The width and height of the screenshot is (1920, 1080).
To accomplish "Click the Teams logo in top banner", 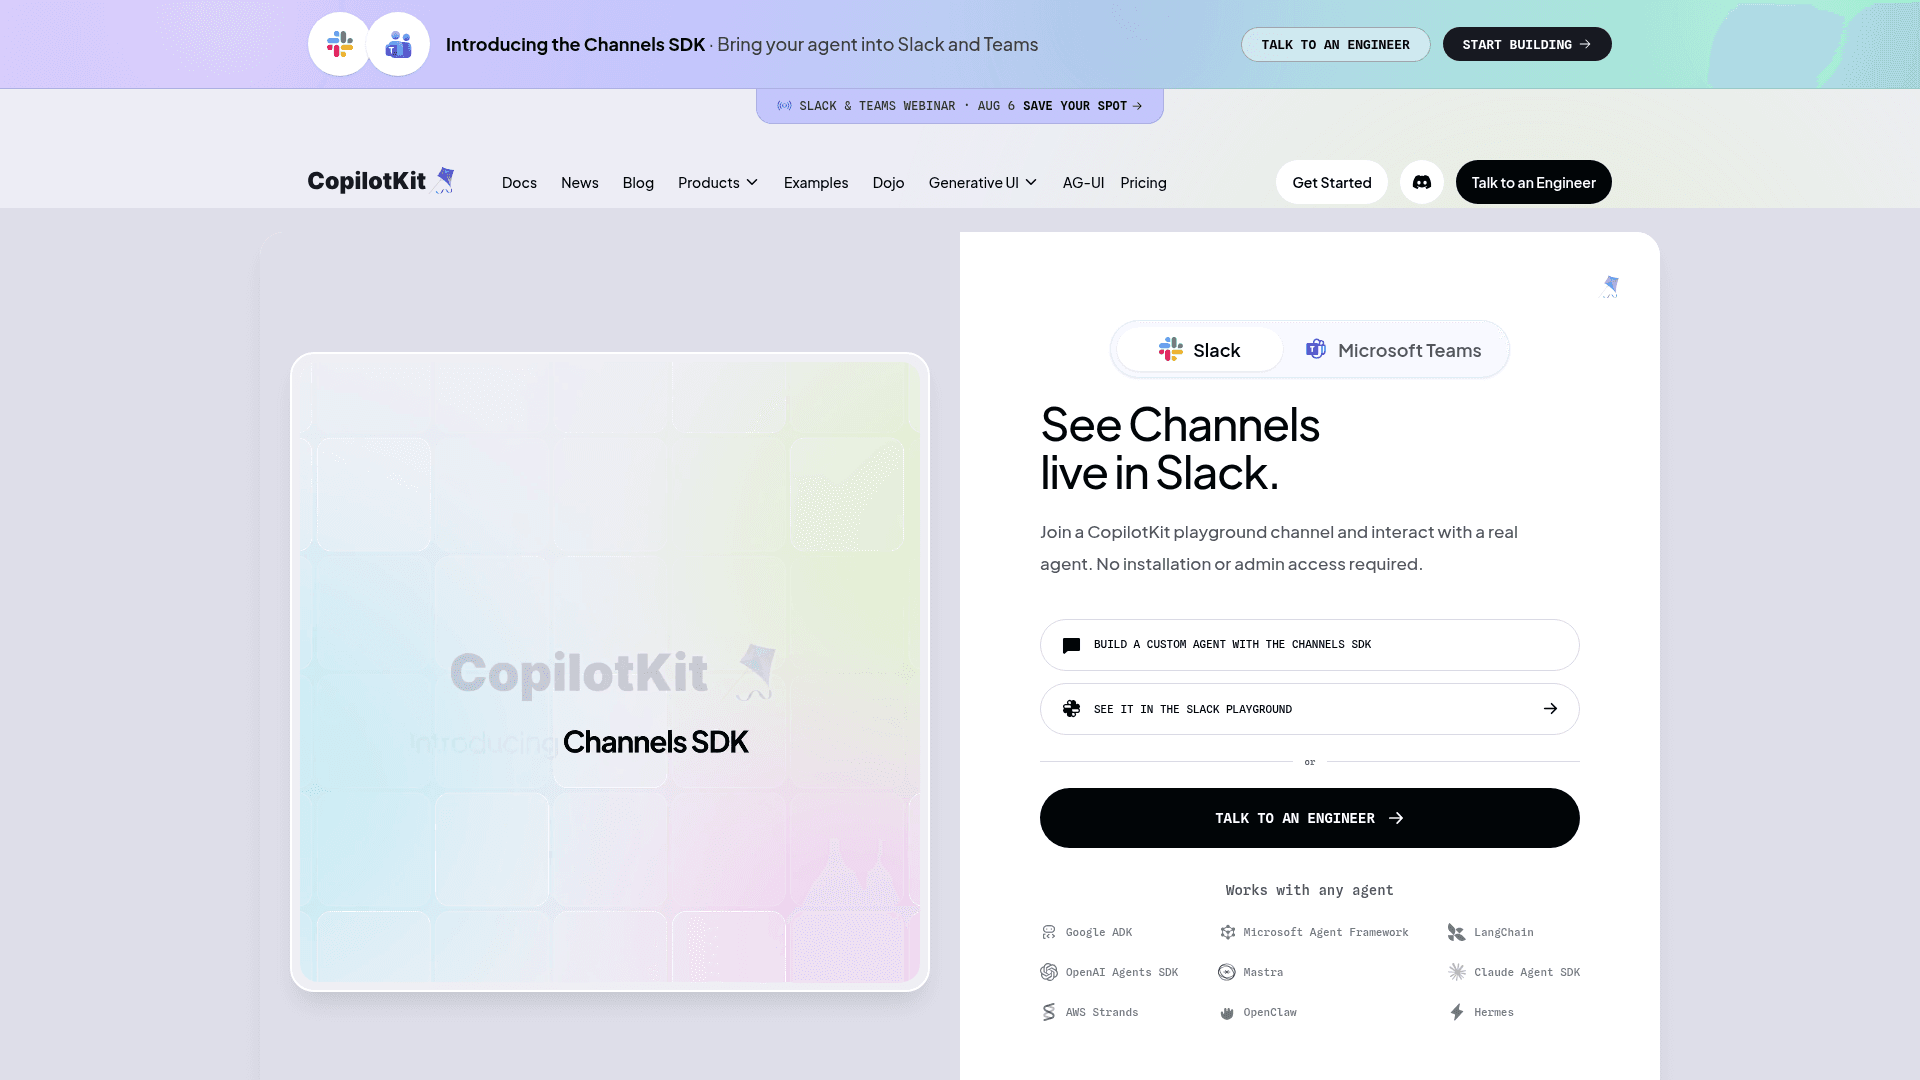I will [x=398, y=44].
